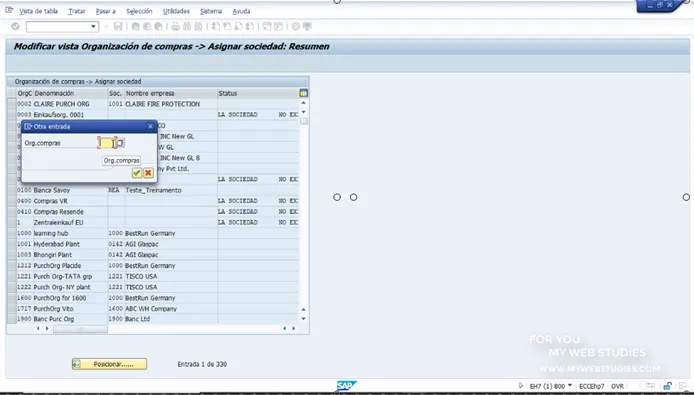
Task: Click the Generate Shortcut icon
Action: pos(278,27)
